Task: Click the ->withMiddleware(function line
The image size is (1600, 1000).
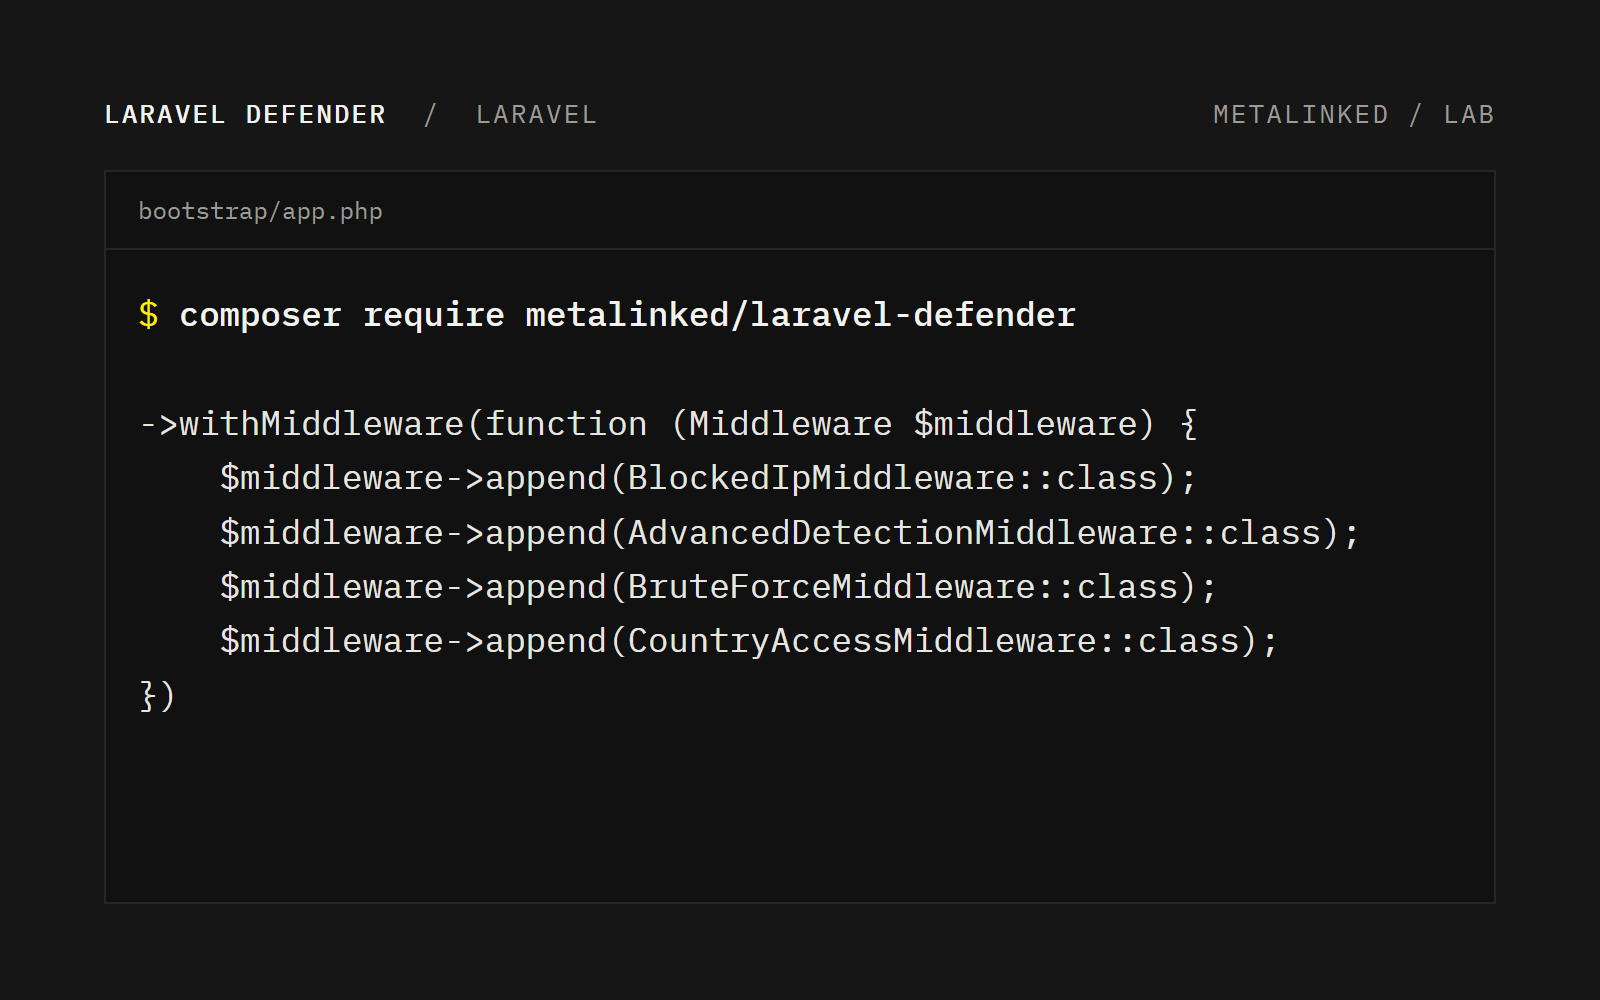Action: point(668,424)
